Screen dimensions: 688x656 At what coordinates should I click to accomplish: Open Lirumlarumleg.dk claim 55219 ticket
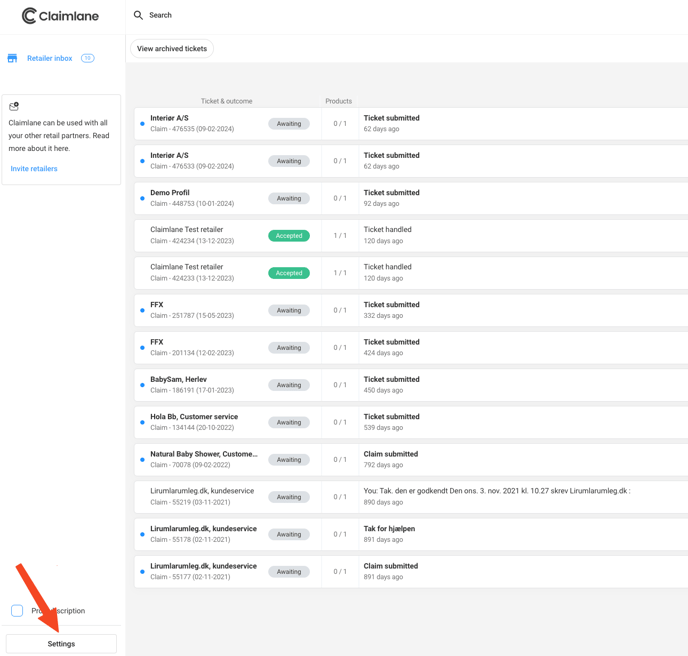click(x=411, y=497)
